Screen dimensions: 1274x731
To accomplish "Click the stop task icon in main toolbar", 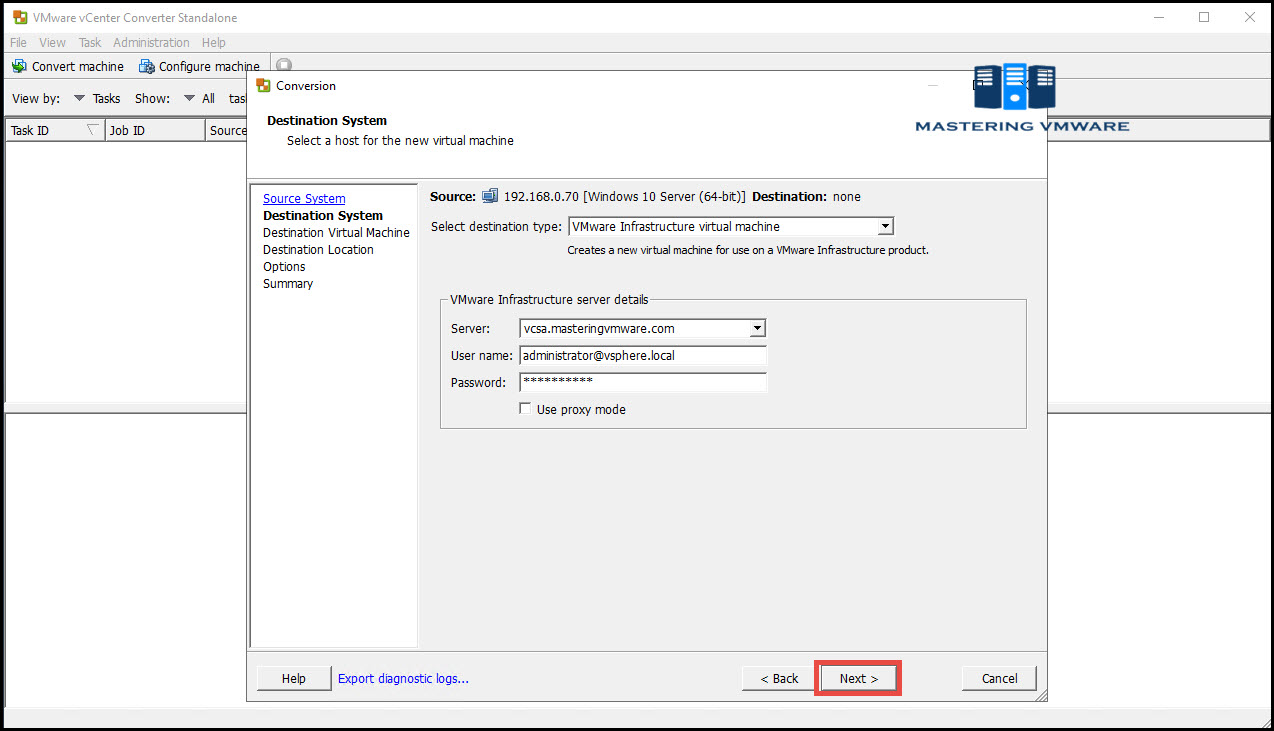I will [284, 65].
